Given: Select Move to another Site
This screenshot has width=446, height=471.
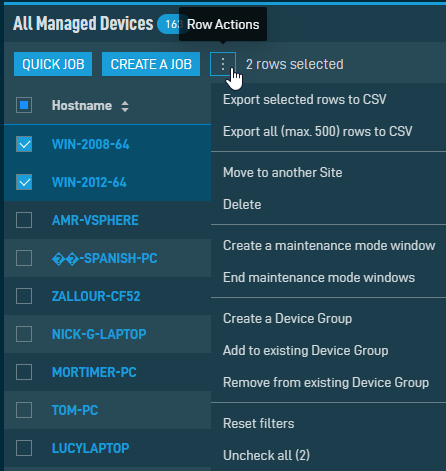Looking at the screenshot, I should 283,172.
